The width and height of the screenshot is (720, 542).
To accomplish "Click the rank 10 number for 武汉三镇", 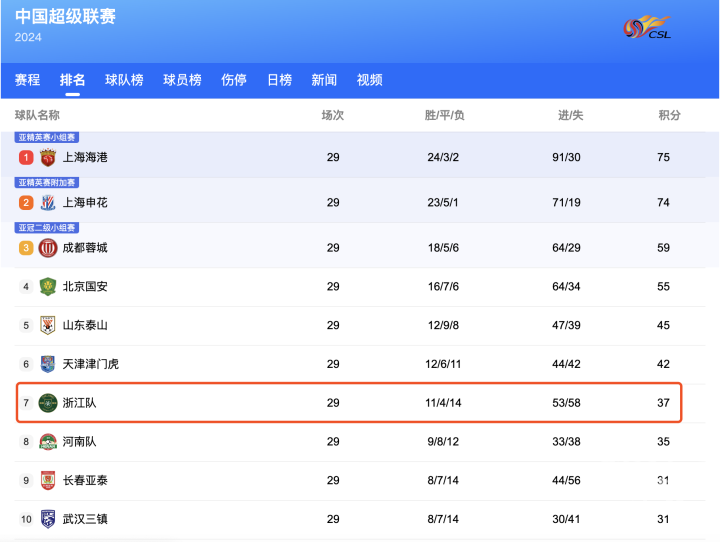I will 26,519.
